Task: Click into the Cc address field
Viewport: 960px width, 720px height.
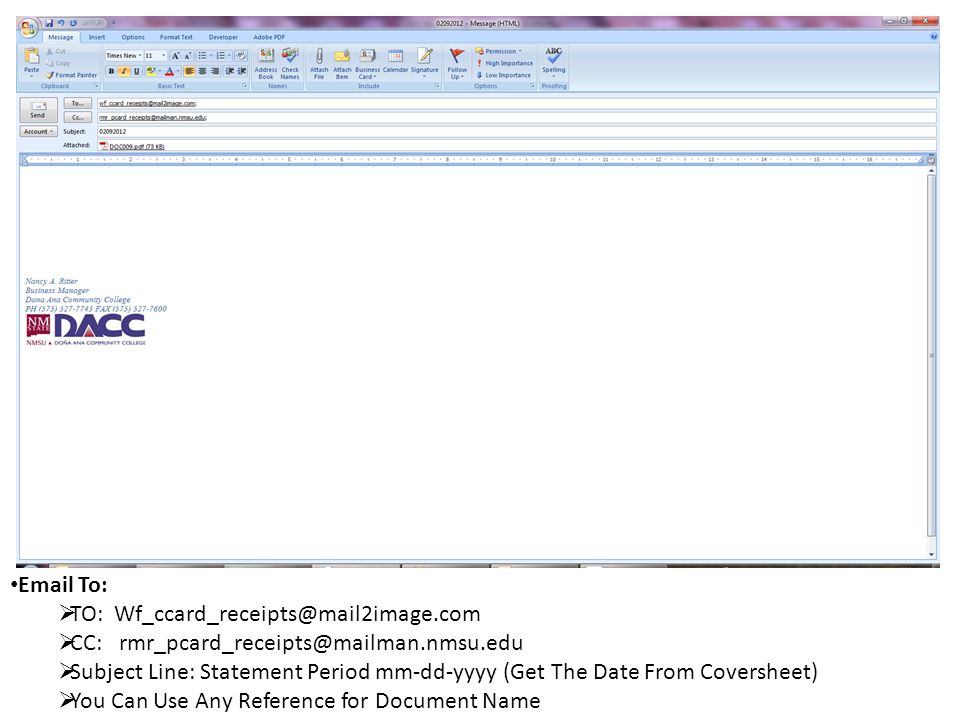Action: [517, 118]
